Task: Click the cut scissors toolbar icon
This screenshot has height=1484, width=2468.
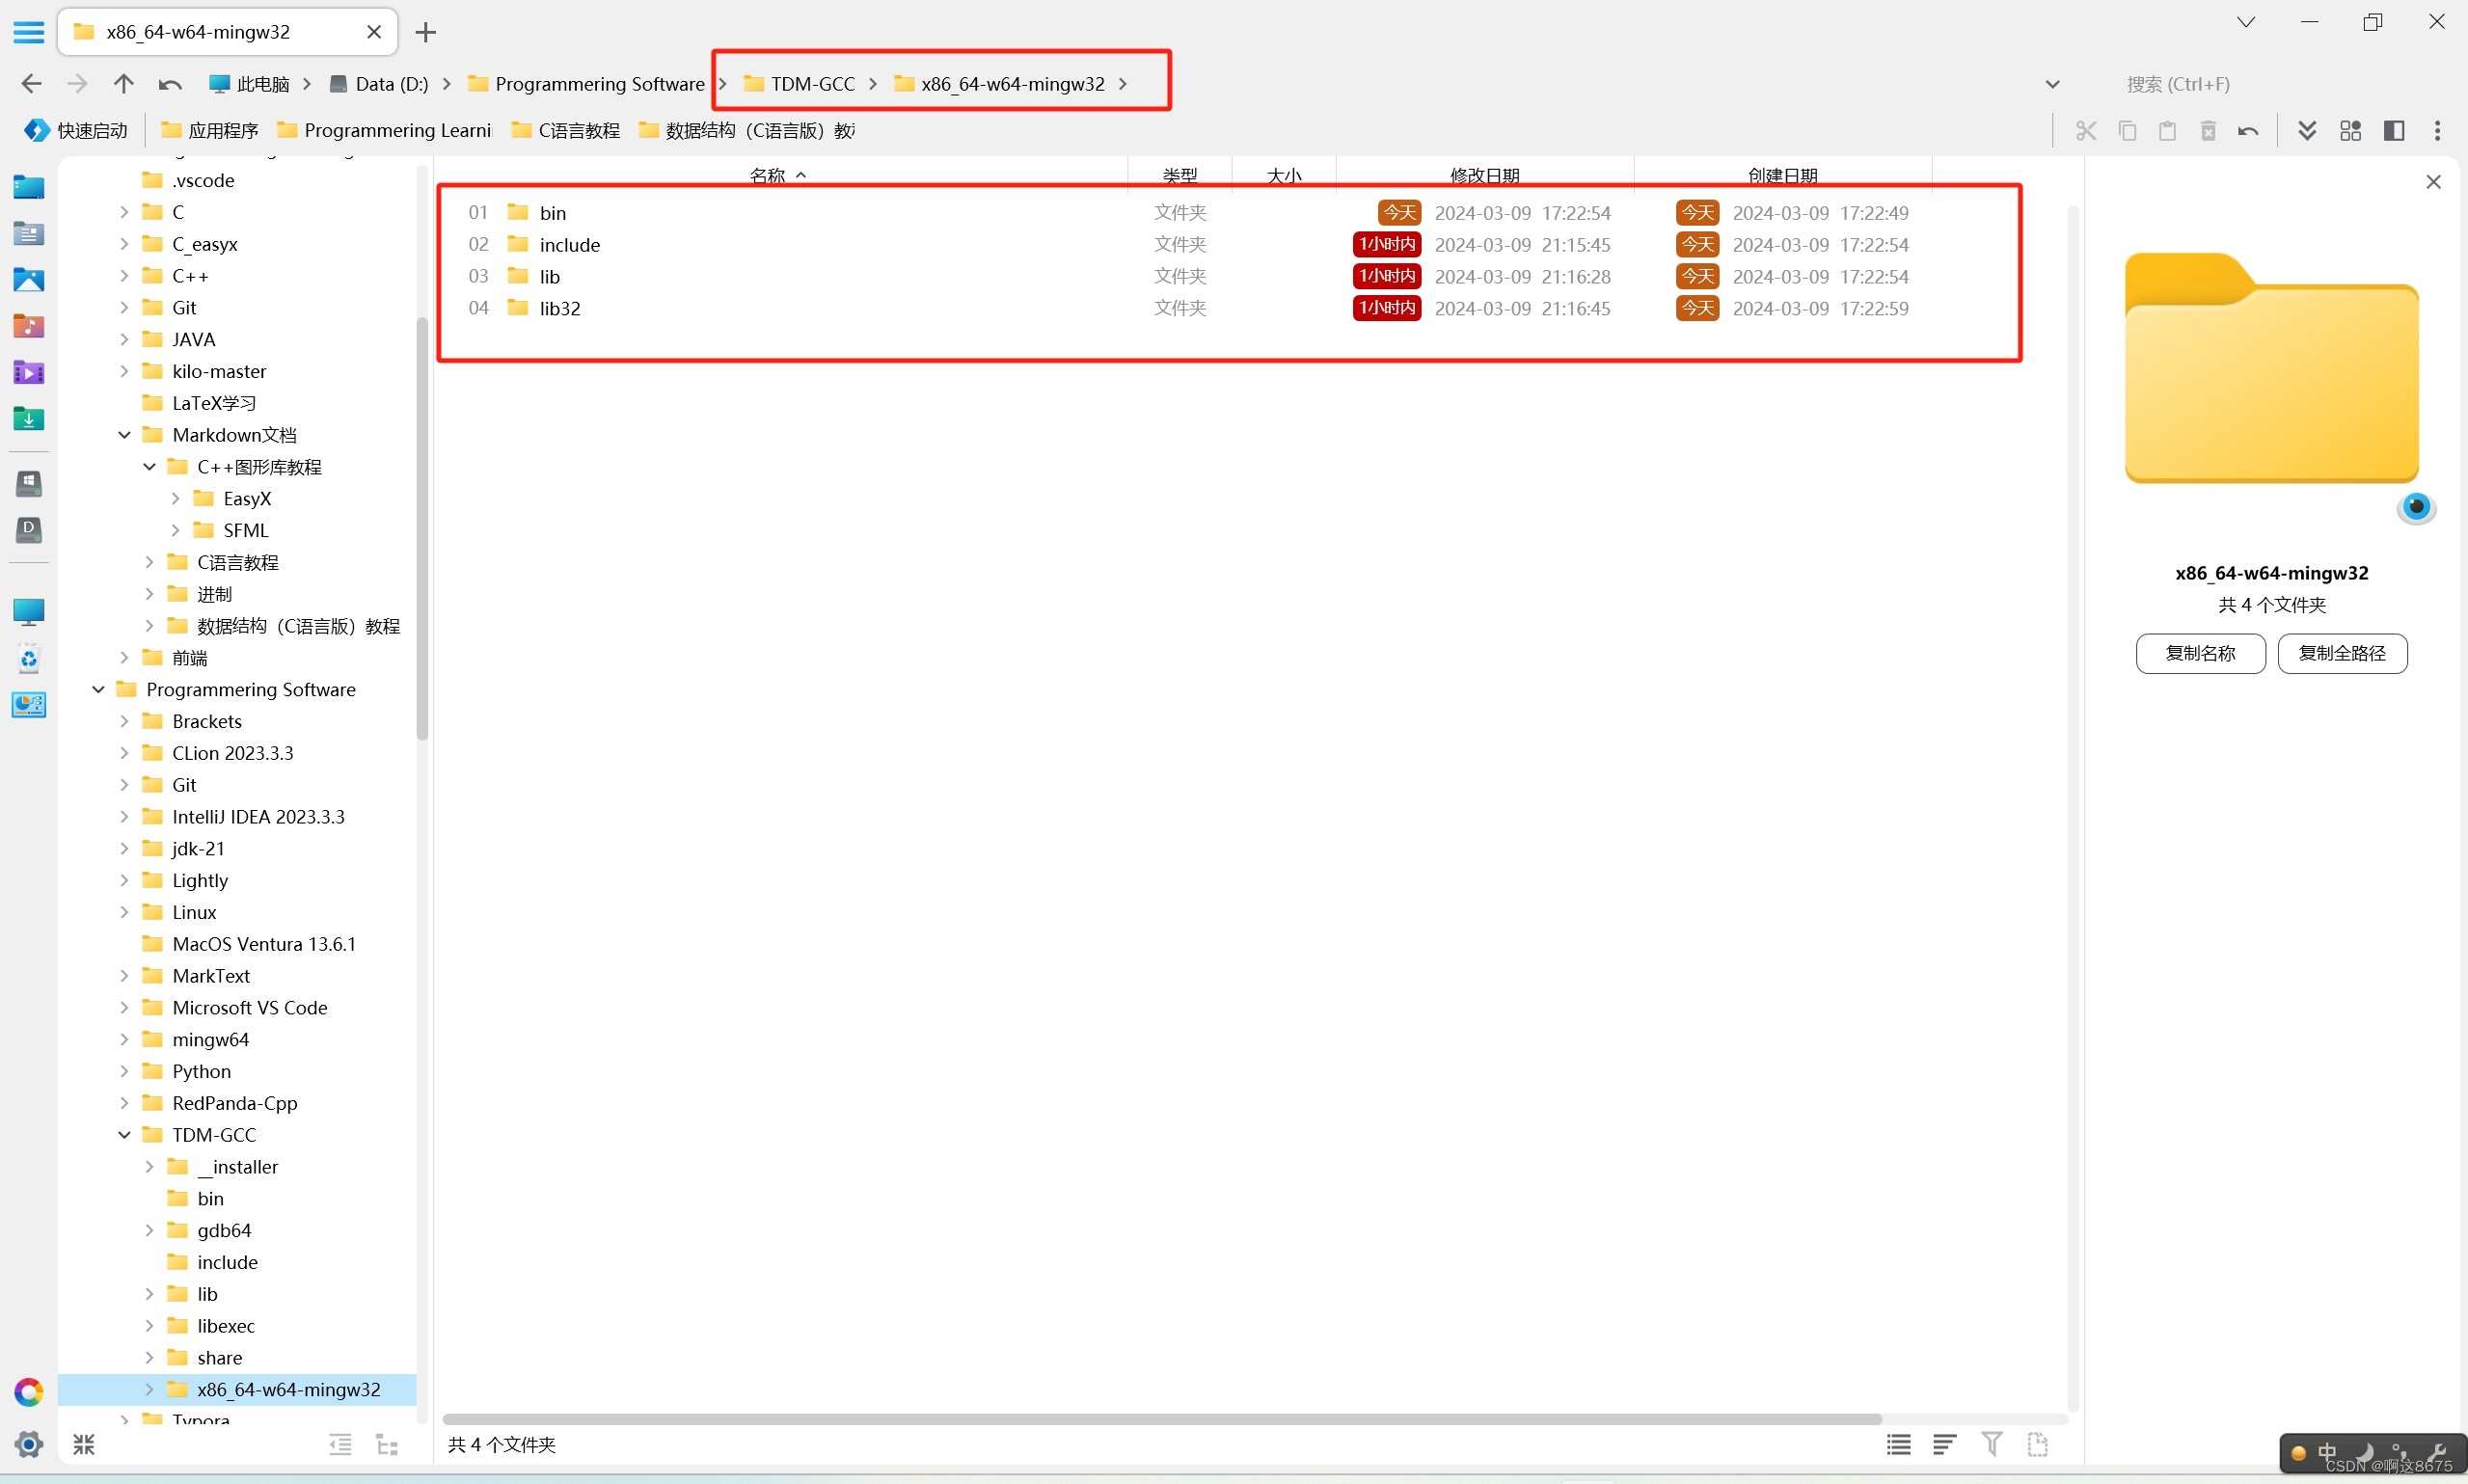Action: 2085,131
